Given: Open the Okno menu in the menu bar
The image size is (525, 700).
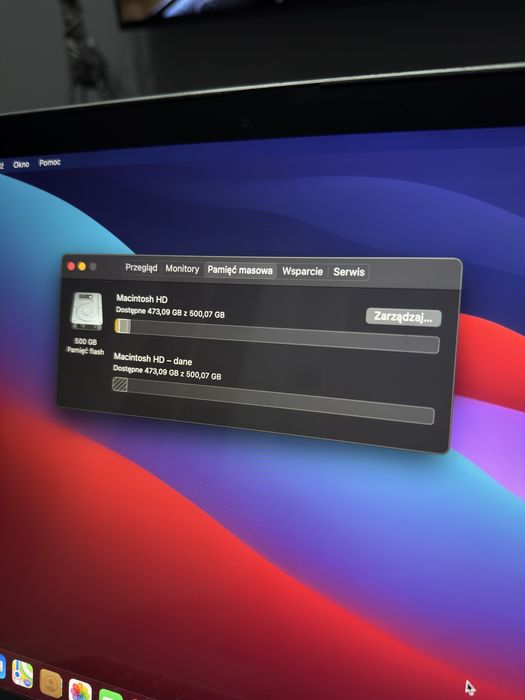Looking at the screenshot, I should click(x=21, y=164).
